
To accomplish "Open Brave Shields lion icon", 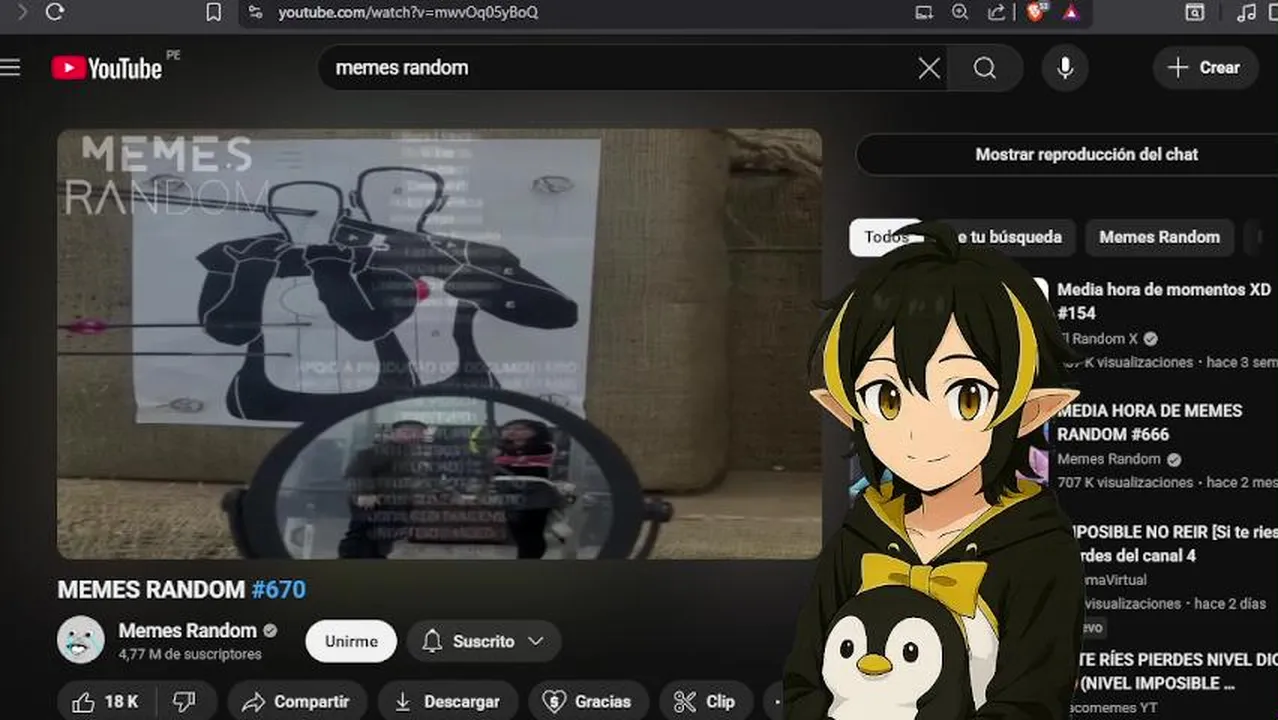I will pos(1036,12).
